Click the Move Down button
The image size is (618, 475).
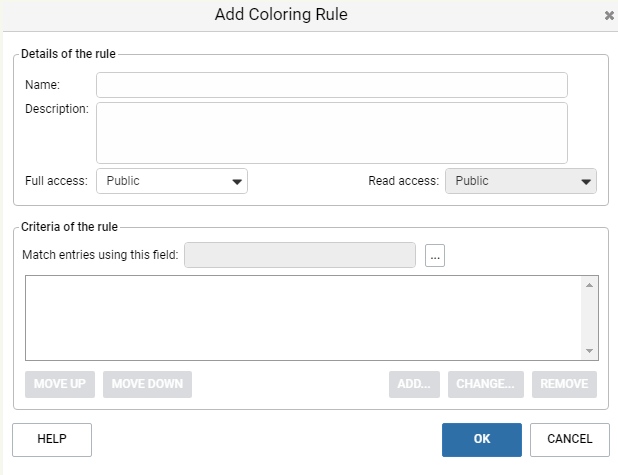pos(147,384)
